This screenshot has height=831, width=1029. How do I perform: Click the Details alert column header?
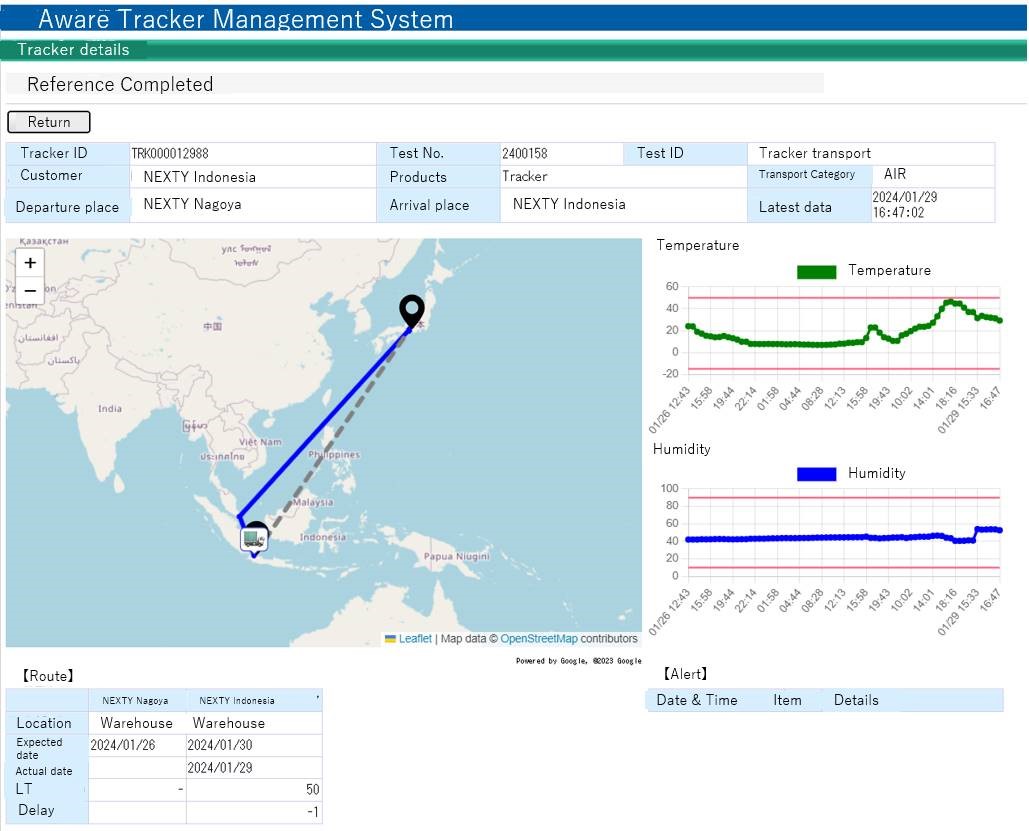[x=856, y=700]
